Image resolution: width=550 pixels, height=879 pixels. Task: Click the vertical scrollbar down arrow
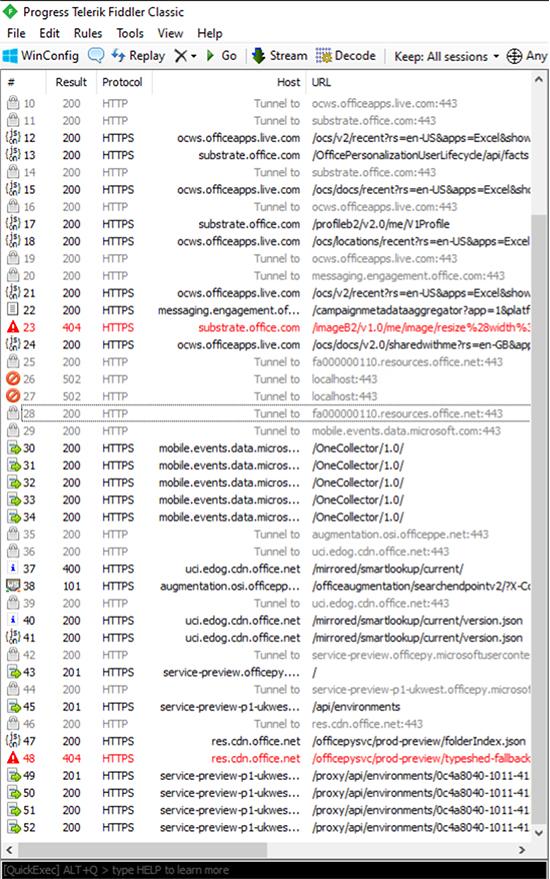click(x=539, y=833)
